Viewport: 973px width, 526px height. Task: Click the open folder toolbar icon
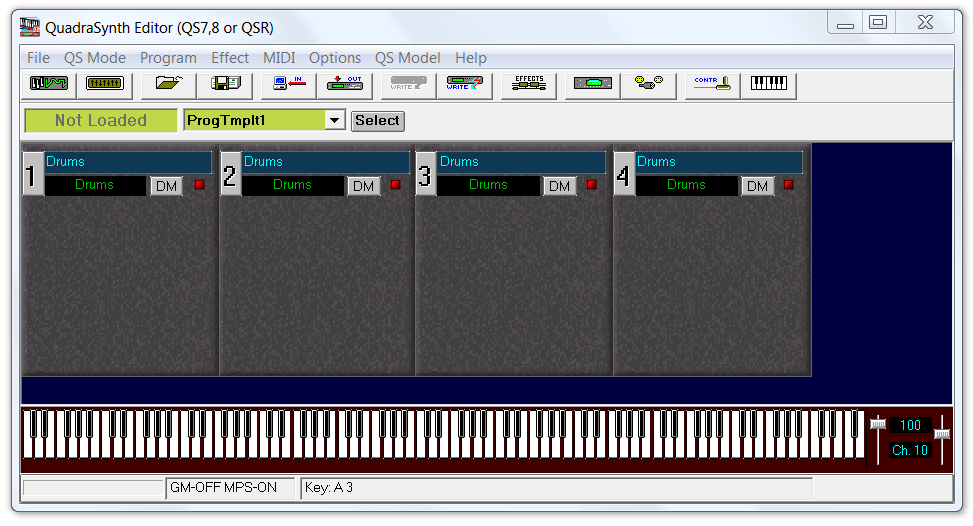pyautogui.click(x=168, y=85)
